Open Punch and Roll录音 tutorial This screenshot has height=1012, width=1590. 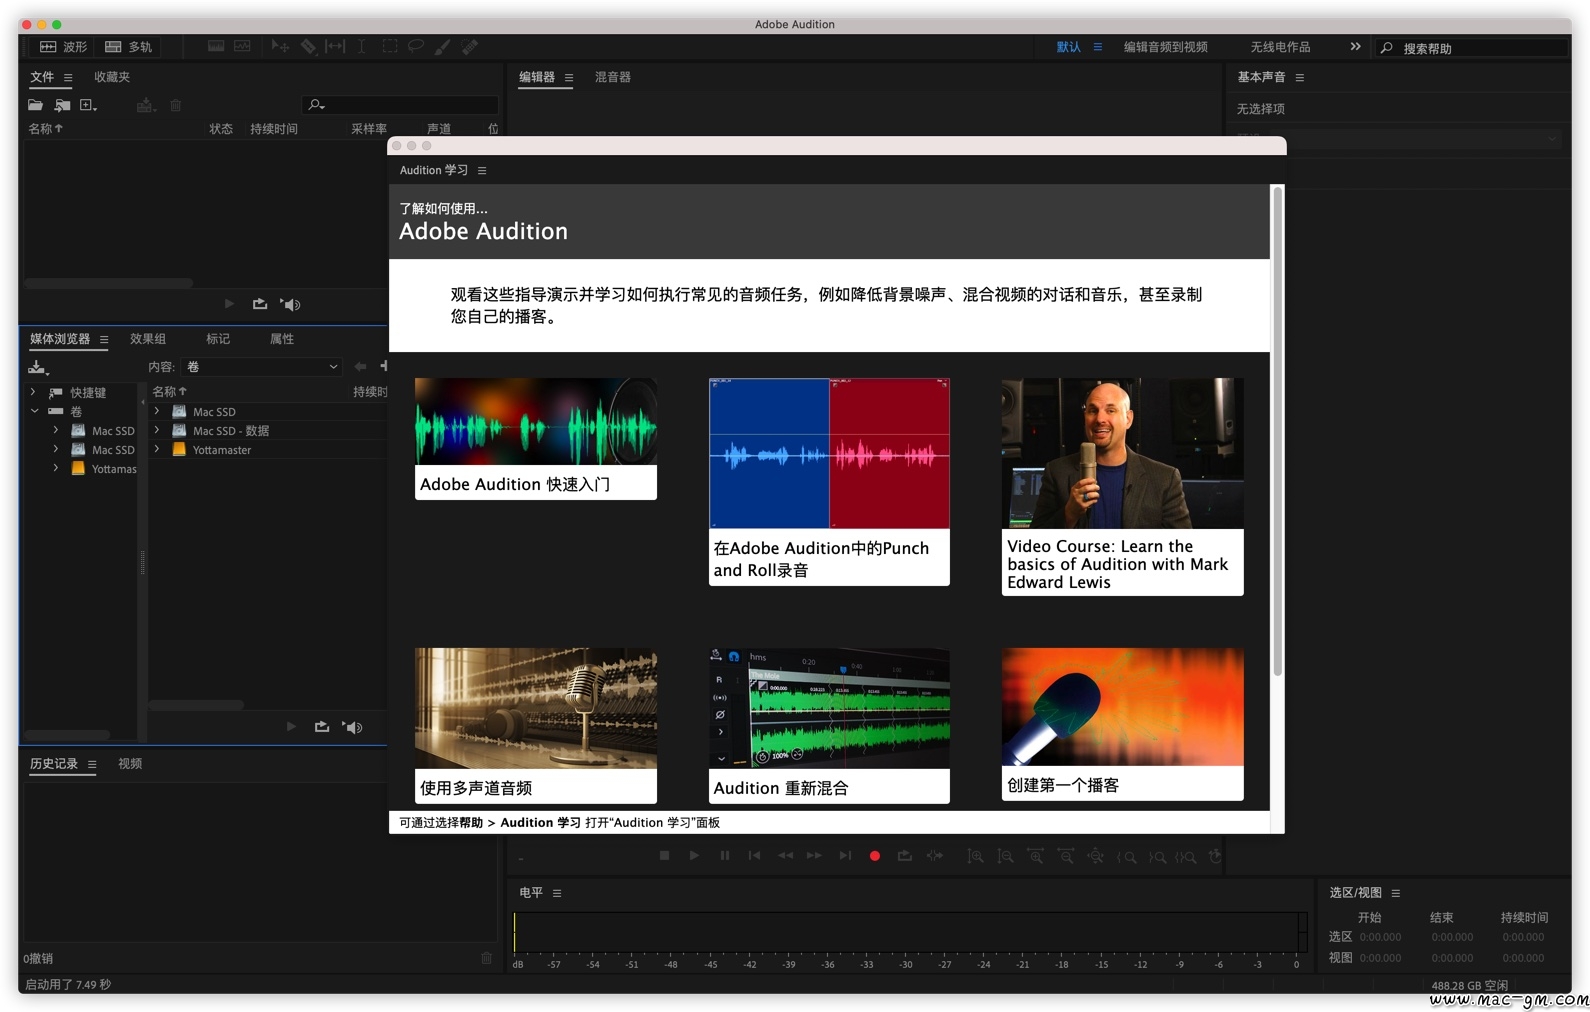point(829,482)
